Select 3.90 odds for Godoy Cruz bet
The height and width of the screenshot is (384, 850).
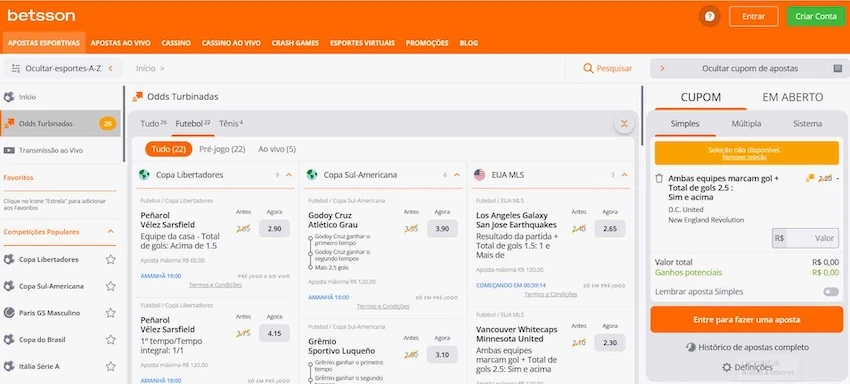(x=442, y=229)
